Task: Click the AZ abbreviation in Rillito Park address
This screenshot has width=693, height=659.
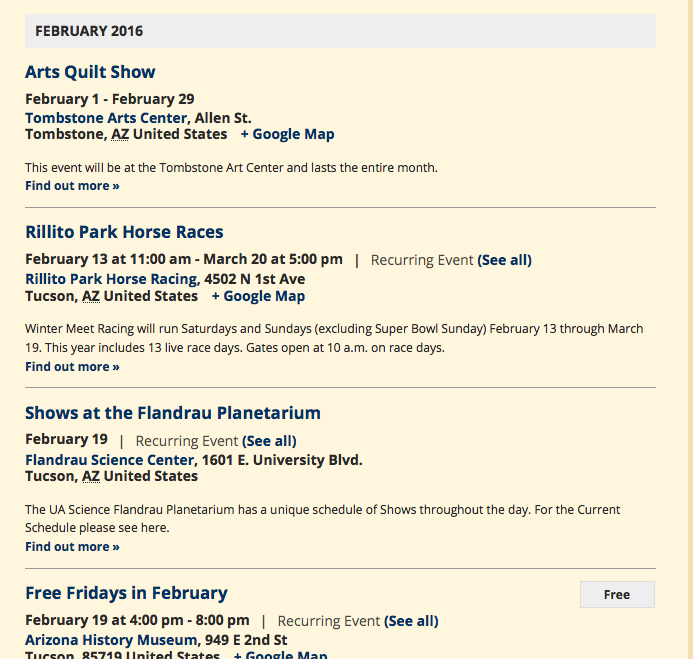Action: click(x=91, y=296)
